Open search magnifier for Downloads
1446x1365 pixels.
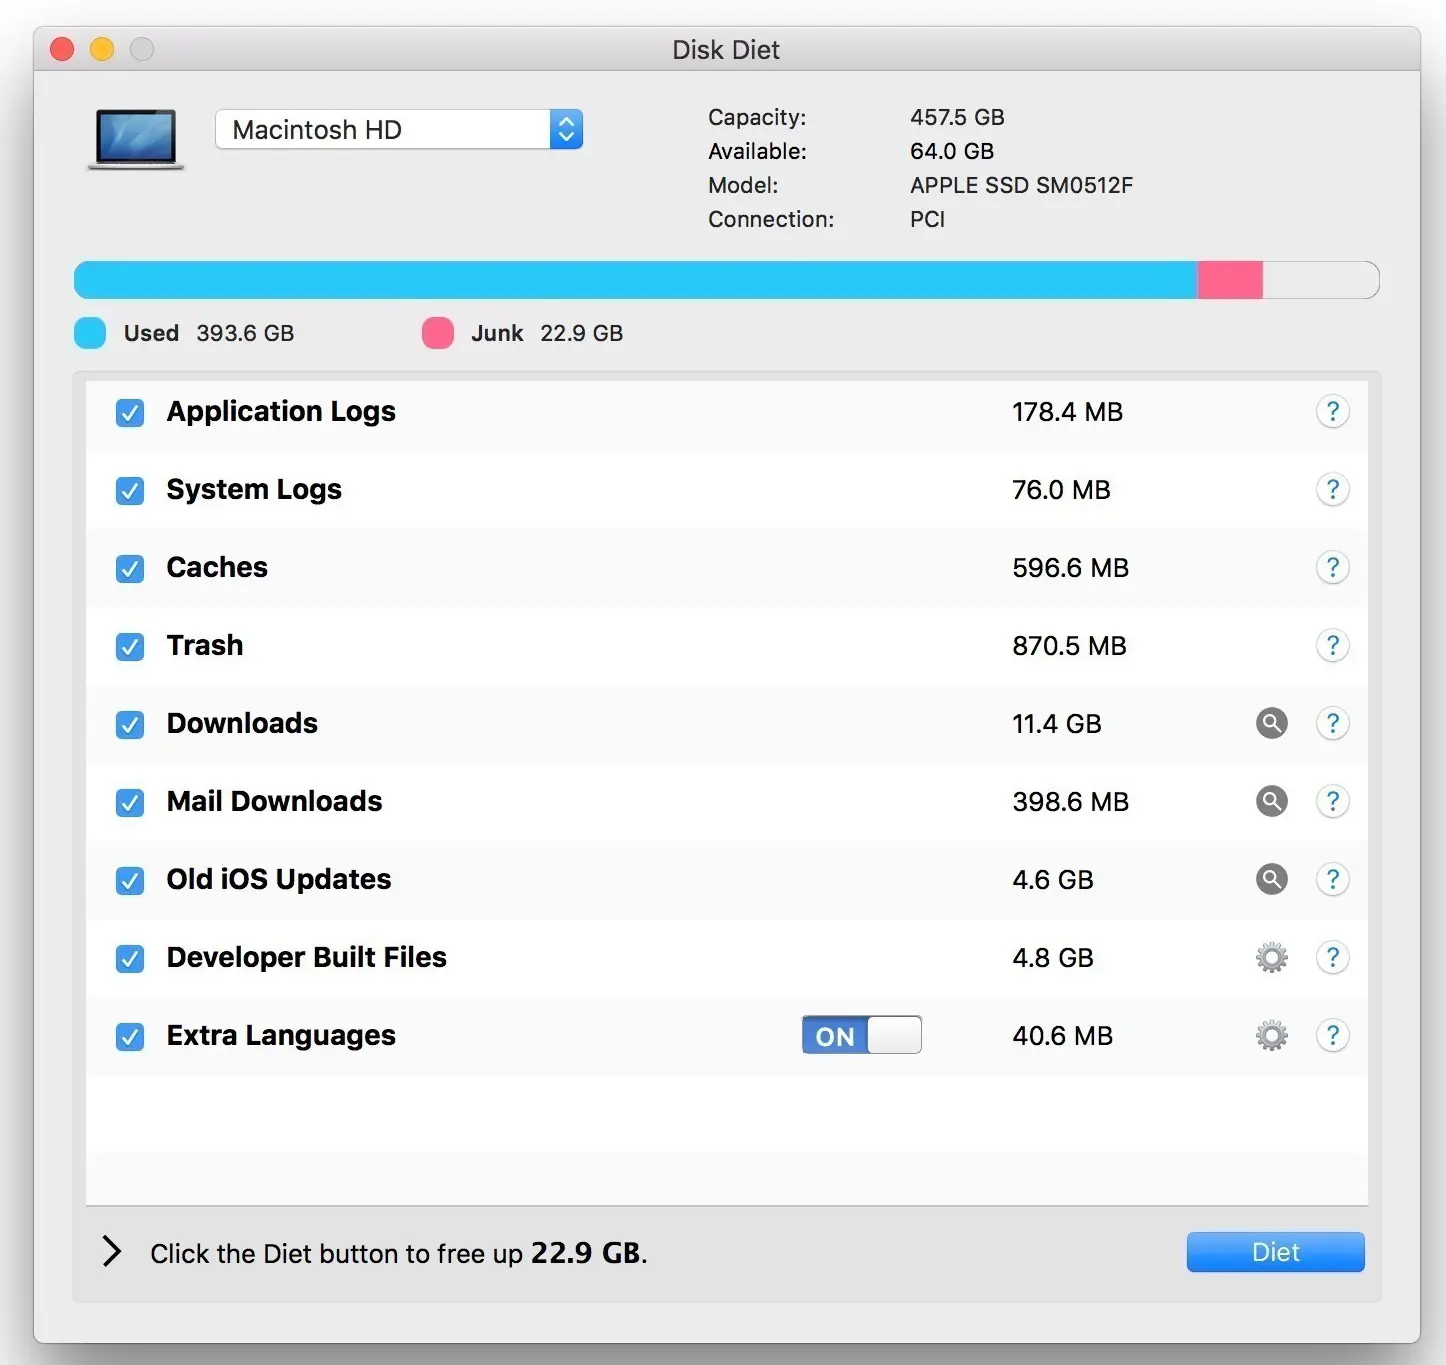point(1271,723)
